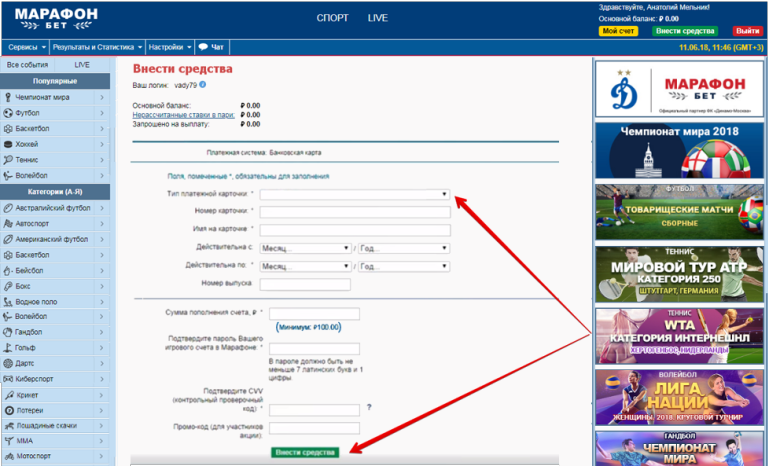The width and height of the screenshot is (768, 466).
Task: Switch to LIVE sidebar tab
Action: (x=82, y=65)
